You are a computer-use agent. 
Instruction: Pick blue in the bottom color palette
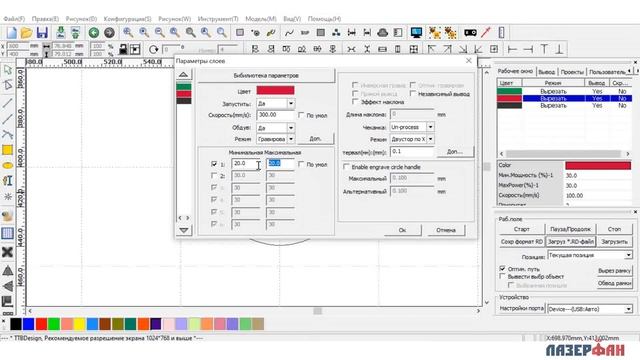(29, 324)
